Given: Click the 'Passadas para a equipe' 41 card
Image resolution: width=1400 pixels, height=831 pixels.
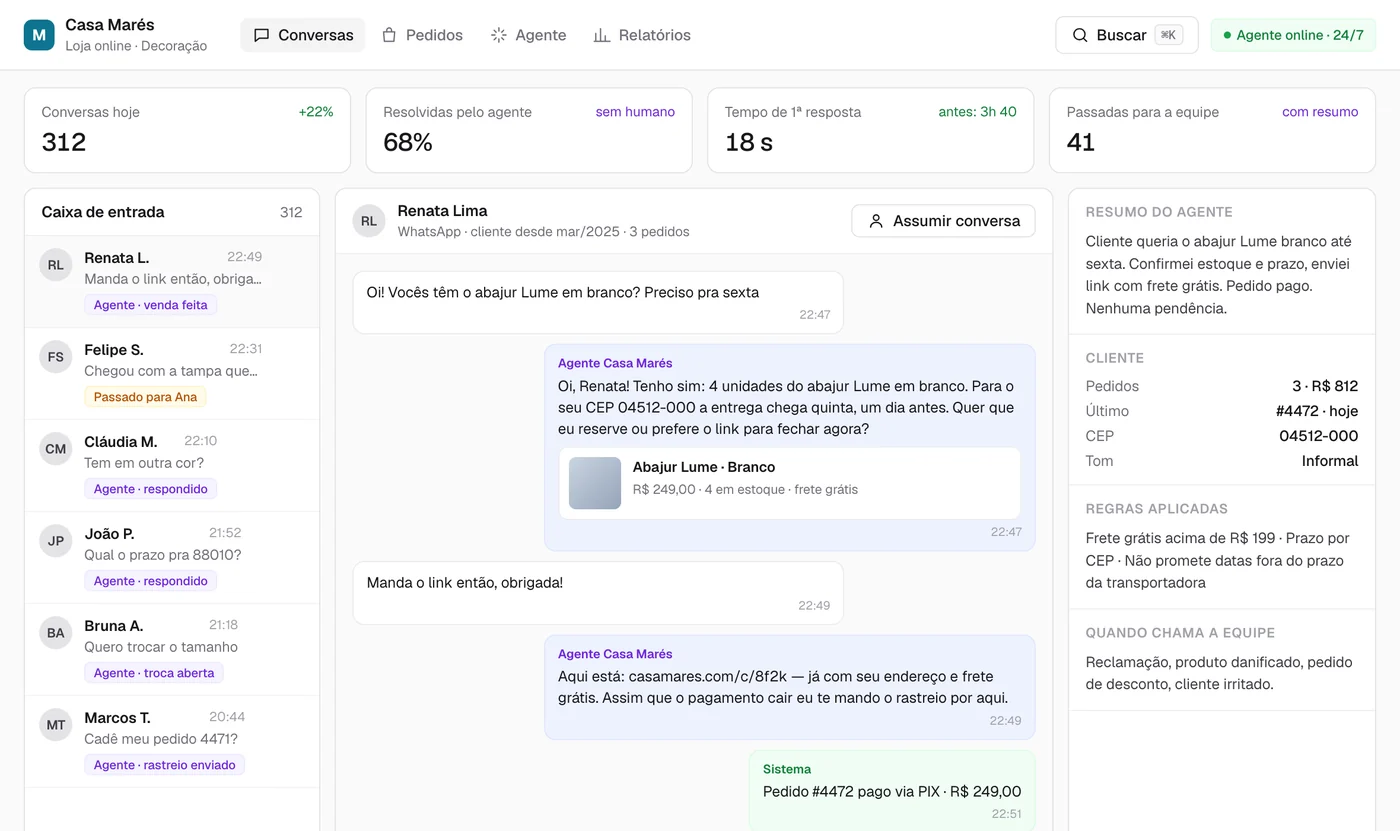Looking at the screenshot, I should 1212,130.
